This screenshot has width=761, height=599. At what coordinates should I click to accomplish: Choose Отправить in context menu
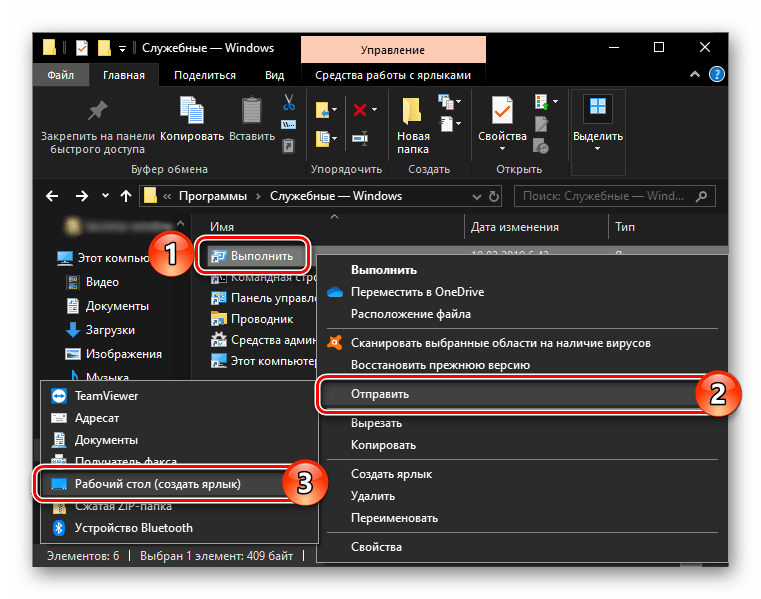(519, 394)
